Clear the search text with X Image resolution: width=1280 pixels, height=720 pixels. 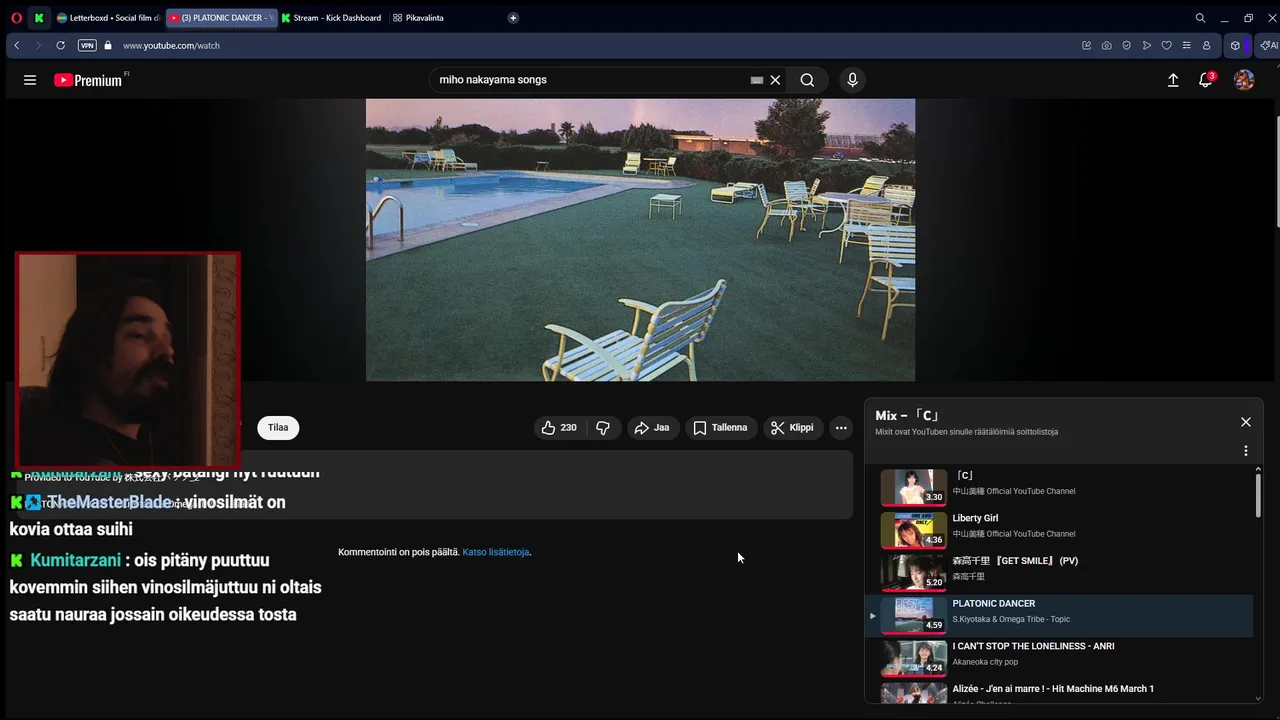775,80
